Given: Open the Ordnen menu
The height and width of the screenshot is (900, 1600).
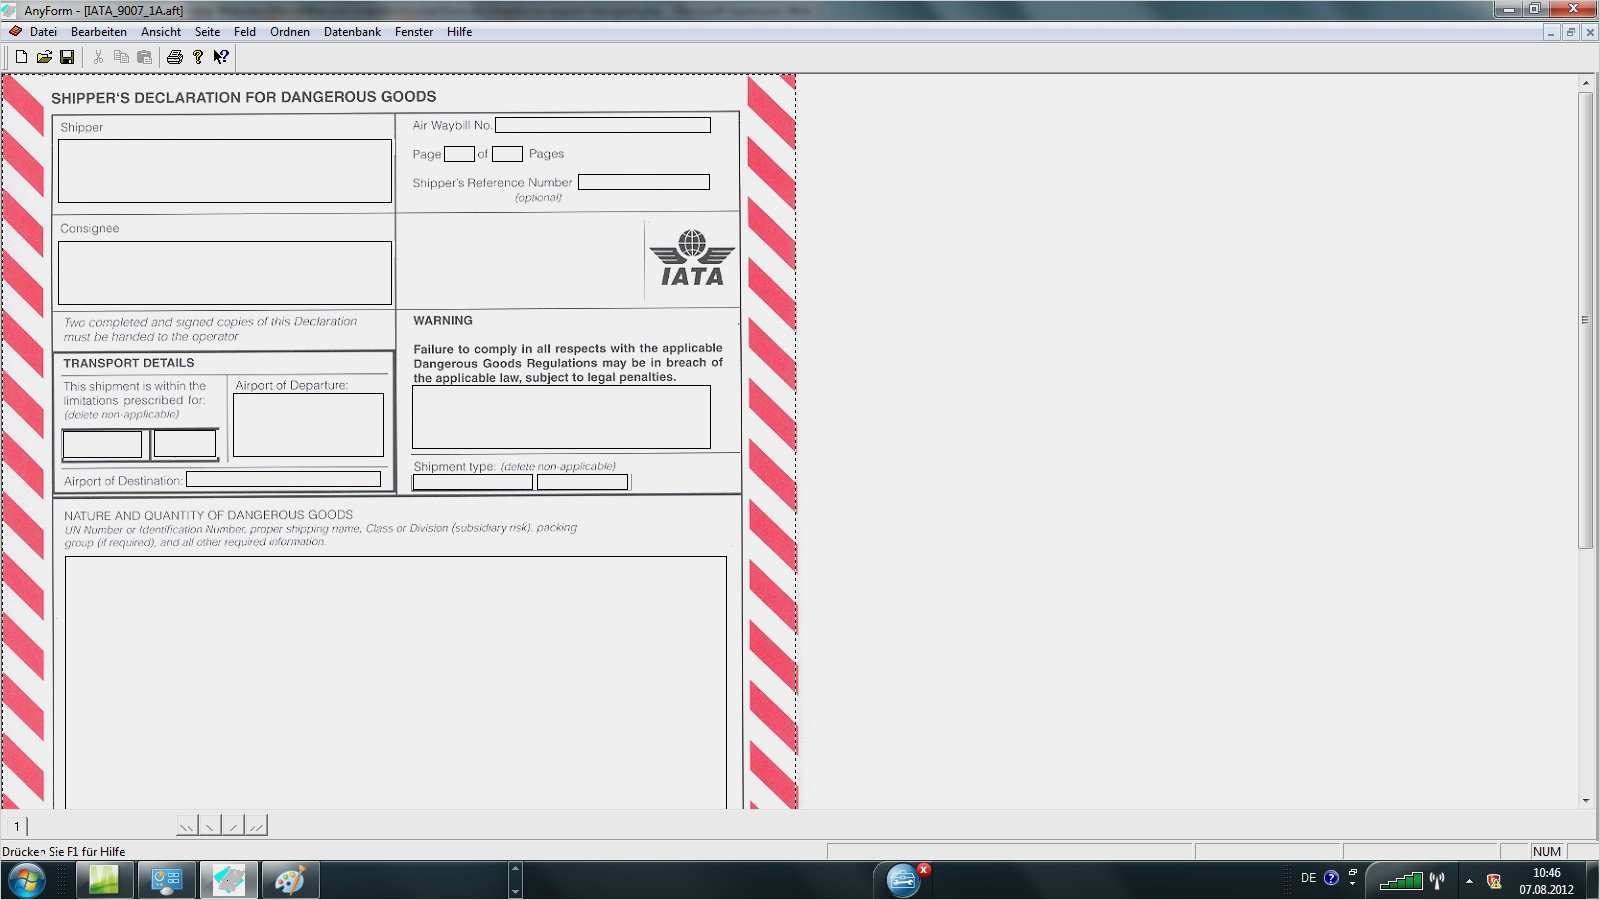Looking at the screenshot, I should tap(290, 32).
